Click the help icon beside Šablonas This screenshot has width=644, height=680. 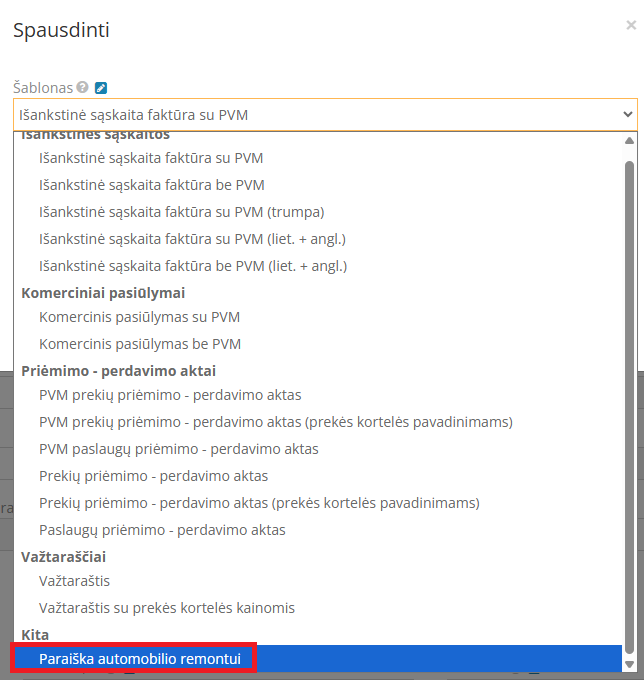click(x=82, y=88)
